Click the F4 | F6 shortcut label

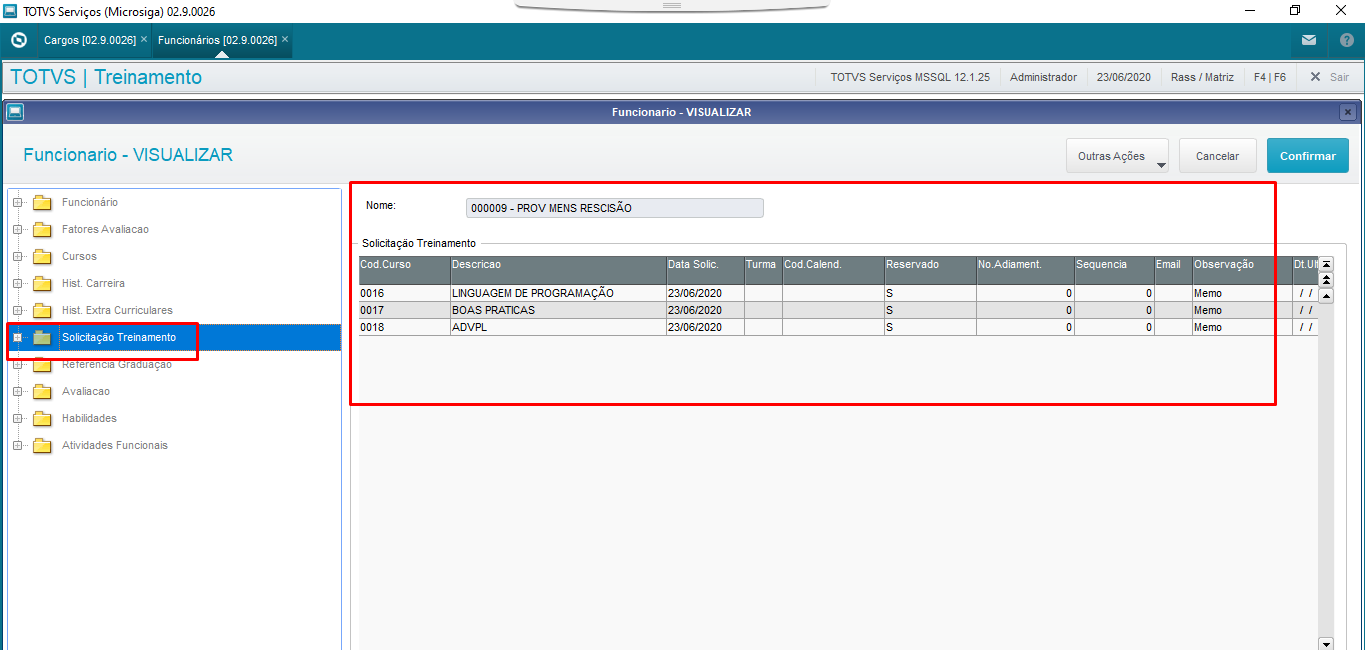1270,77
